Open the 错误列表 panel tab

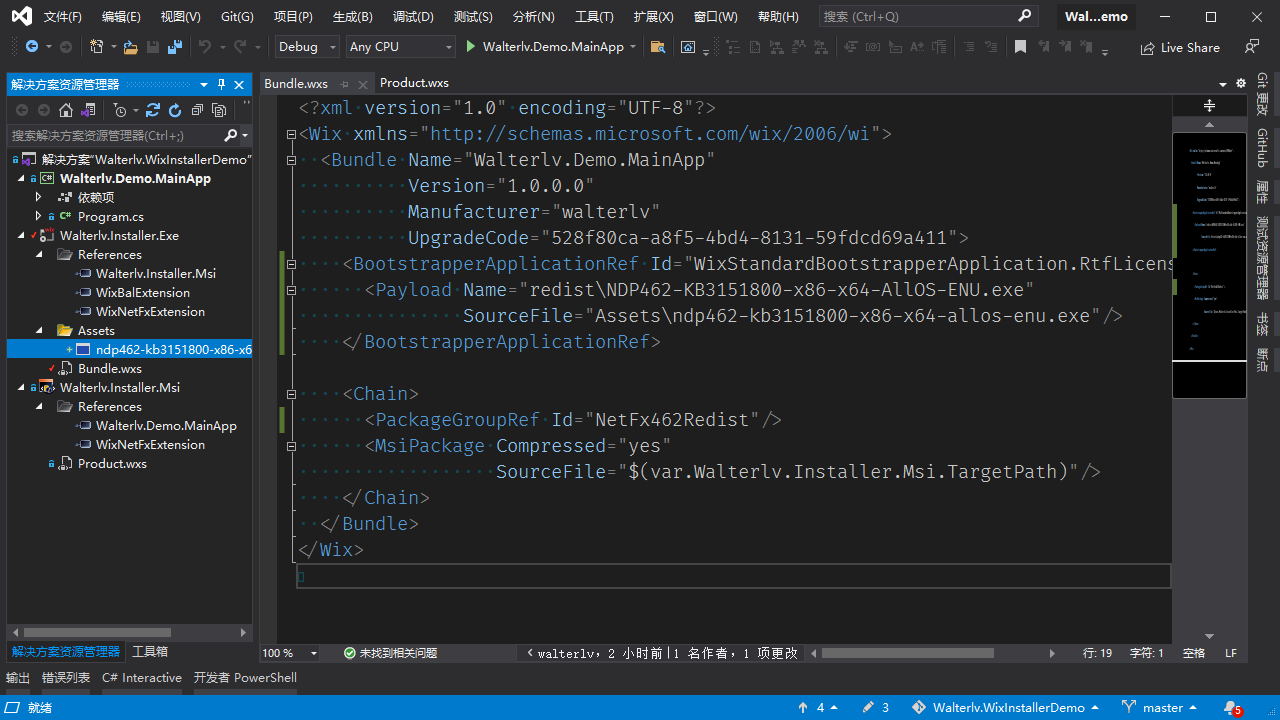66,678
